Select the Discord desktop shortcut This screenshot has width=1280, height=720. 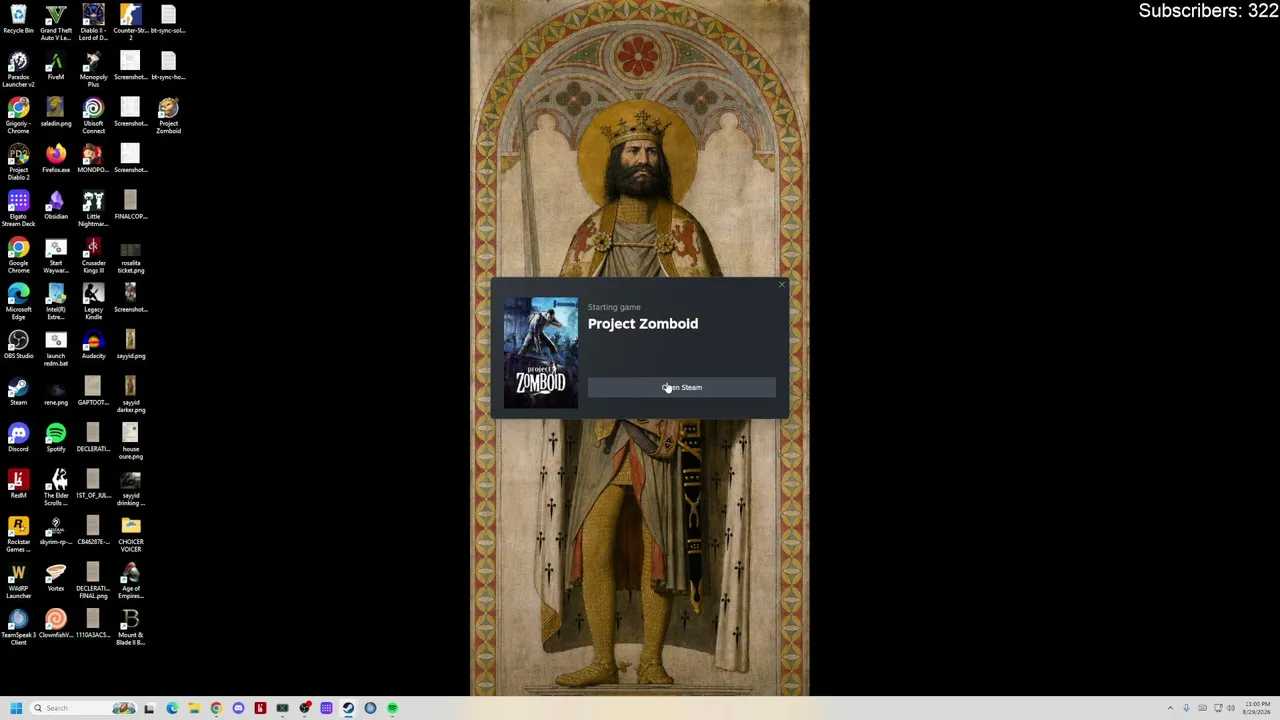tap(18, 438)
